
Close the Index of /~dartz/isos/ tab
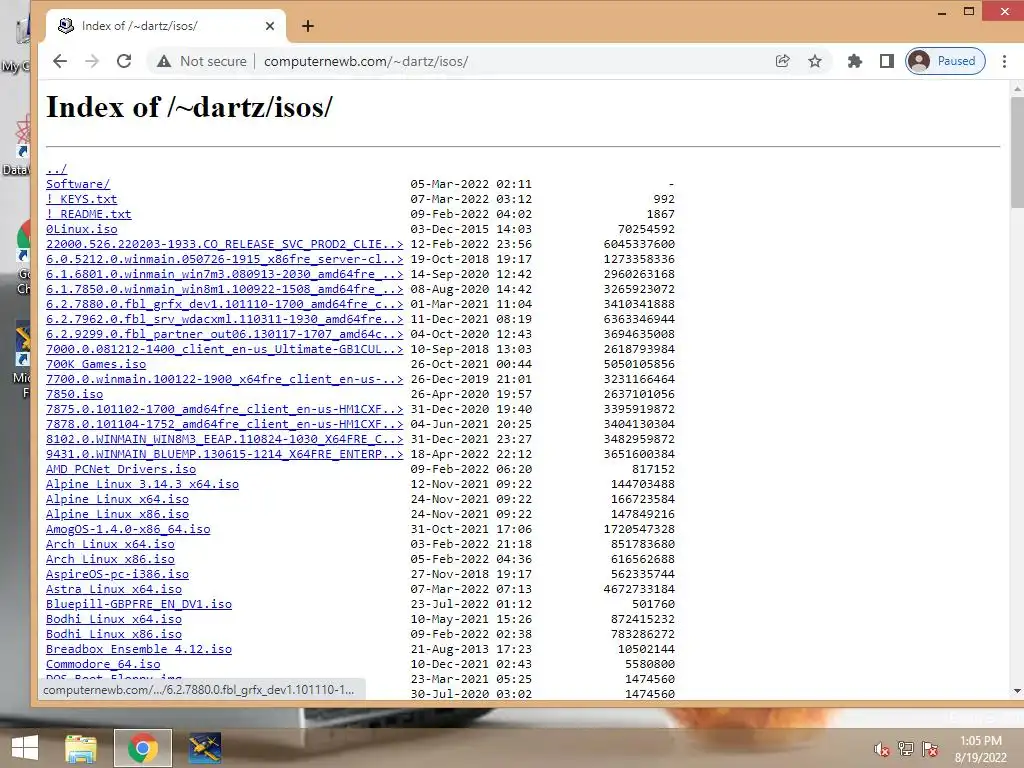(x=270, y=26)
